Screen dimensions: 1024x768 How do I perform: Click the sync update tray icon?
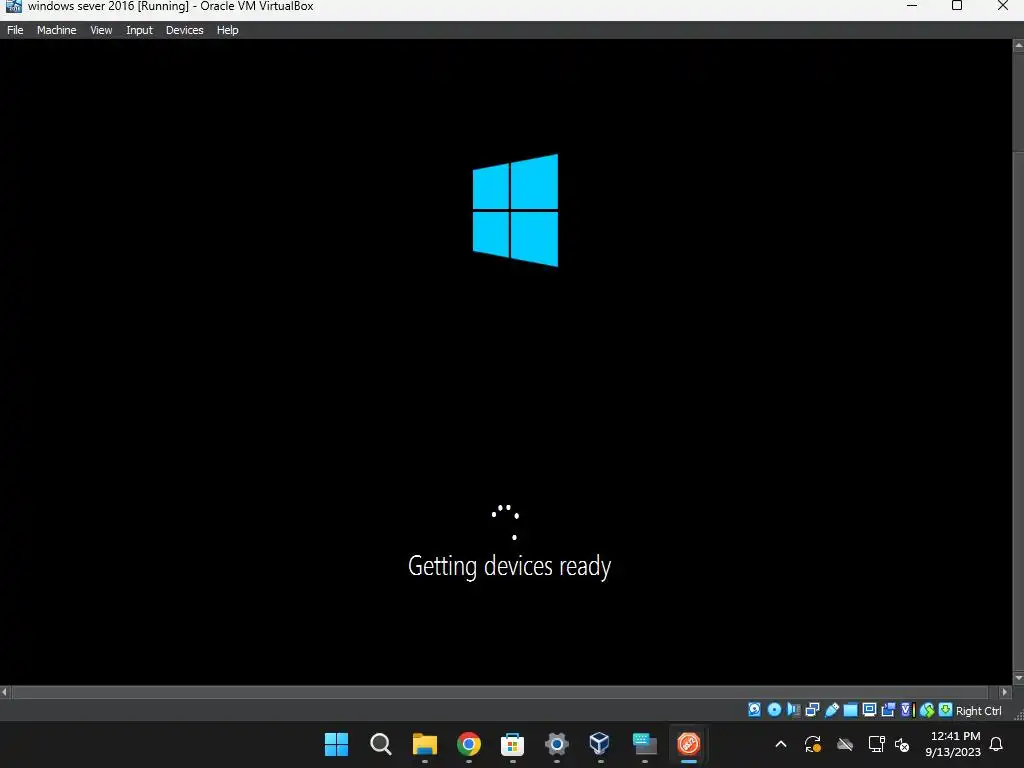[813, 744]
